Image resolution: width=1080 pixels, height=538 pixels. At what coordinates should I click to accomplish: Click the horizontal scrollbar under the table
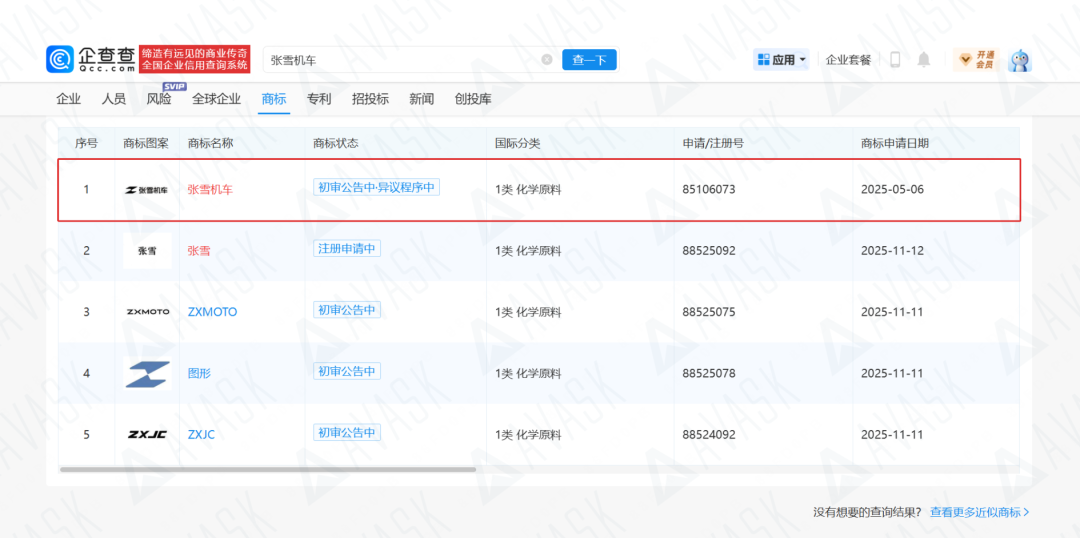pyautogui.click(x=268, y=469)
